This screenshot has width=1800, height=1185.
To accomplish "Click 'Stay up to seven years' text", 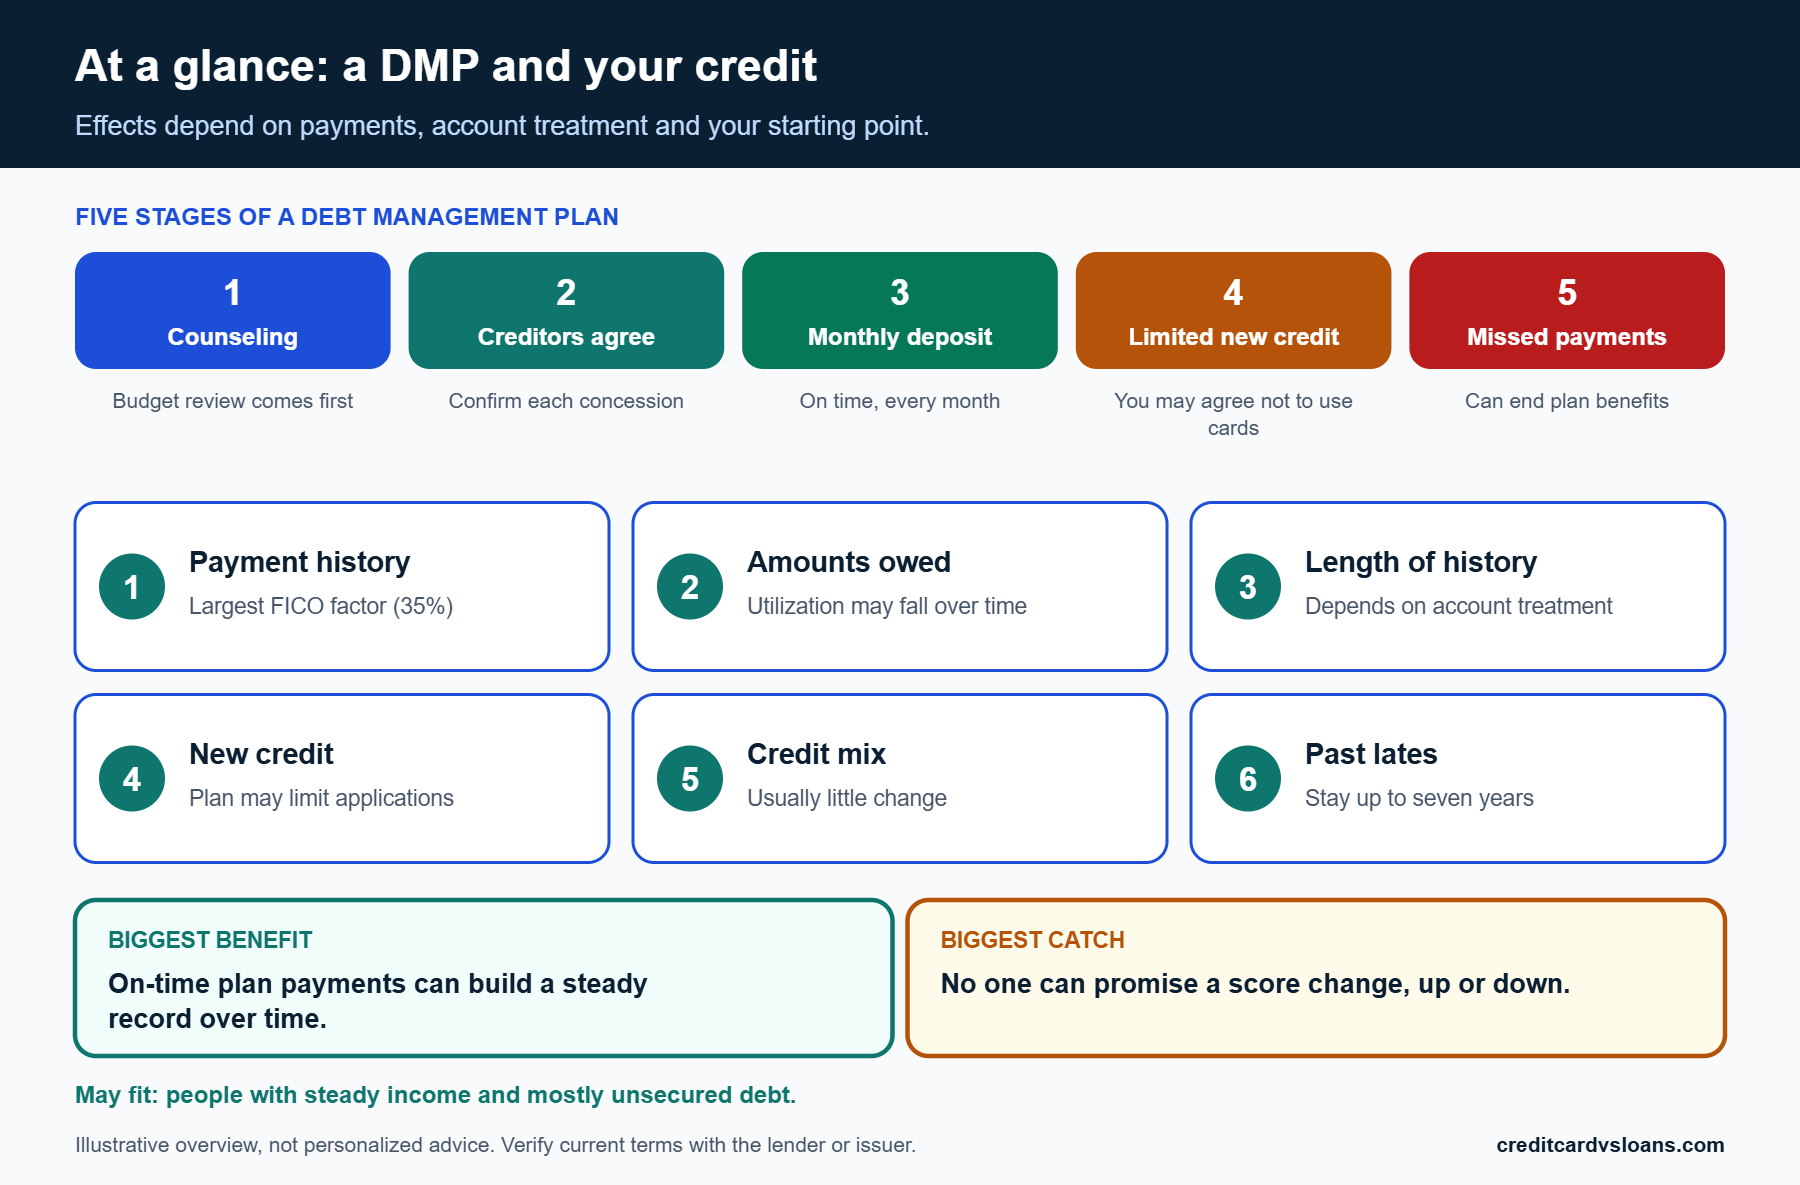I will (x=1419, y=798).
